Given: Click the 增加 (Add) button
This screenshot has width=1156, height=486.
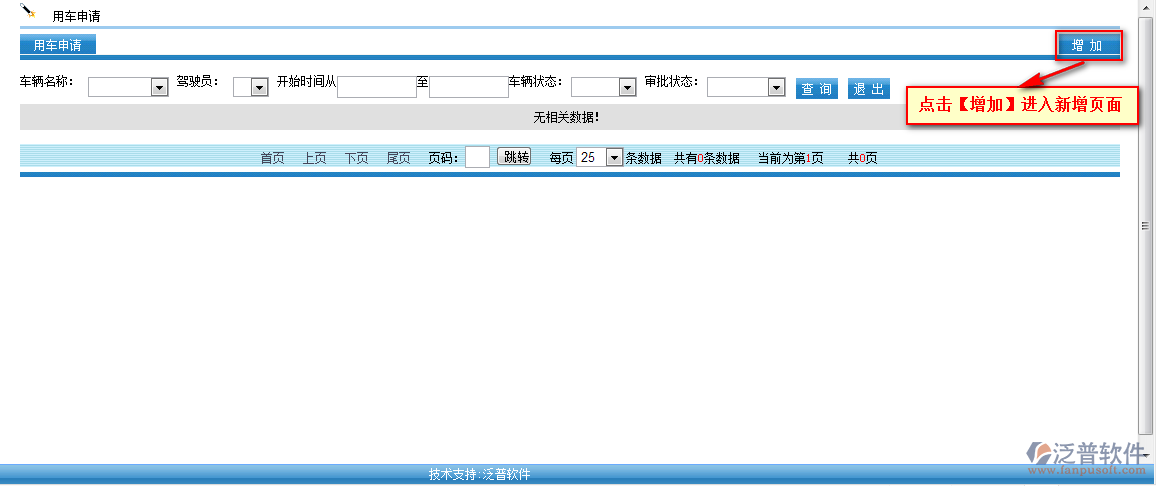Looking at the screenshot, I should (1088, 46).
